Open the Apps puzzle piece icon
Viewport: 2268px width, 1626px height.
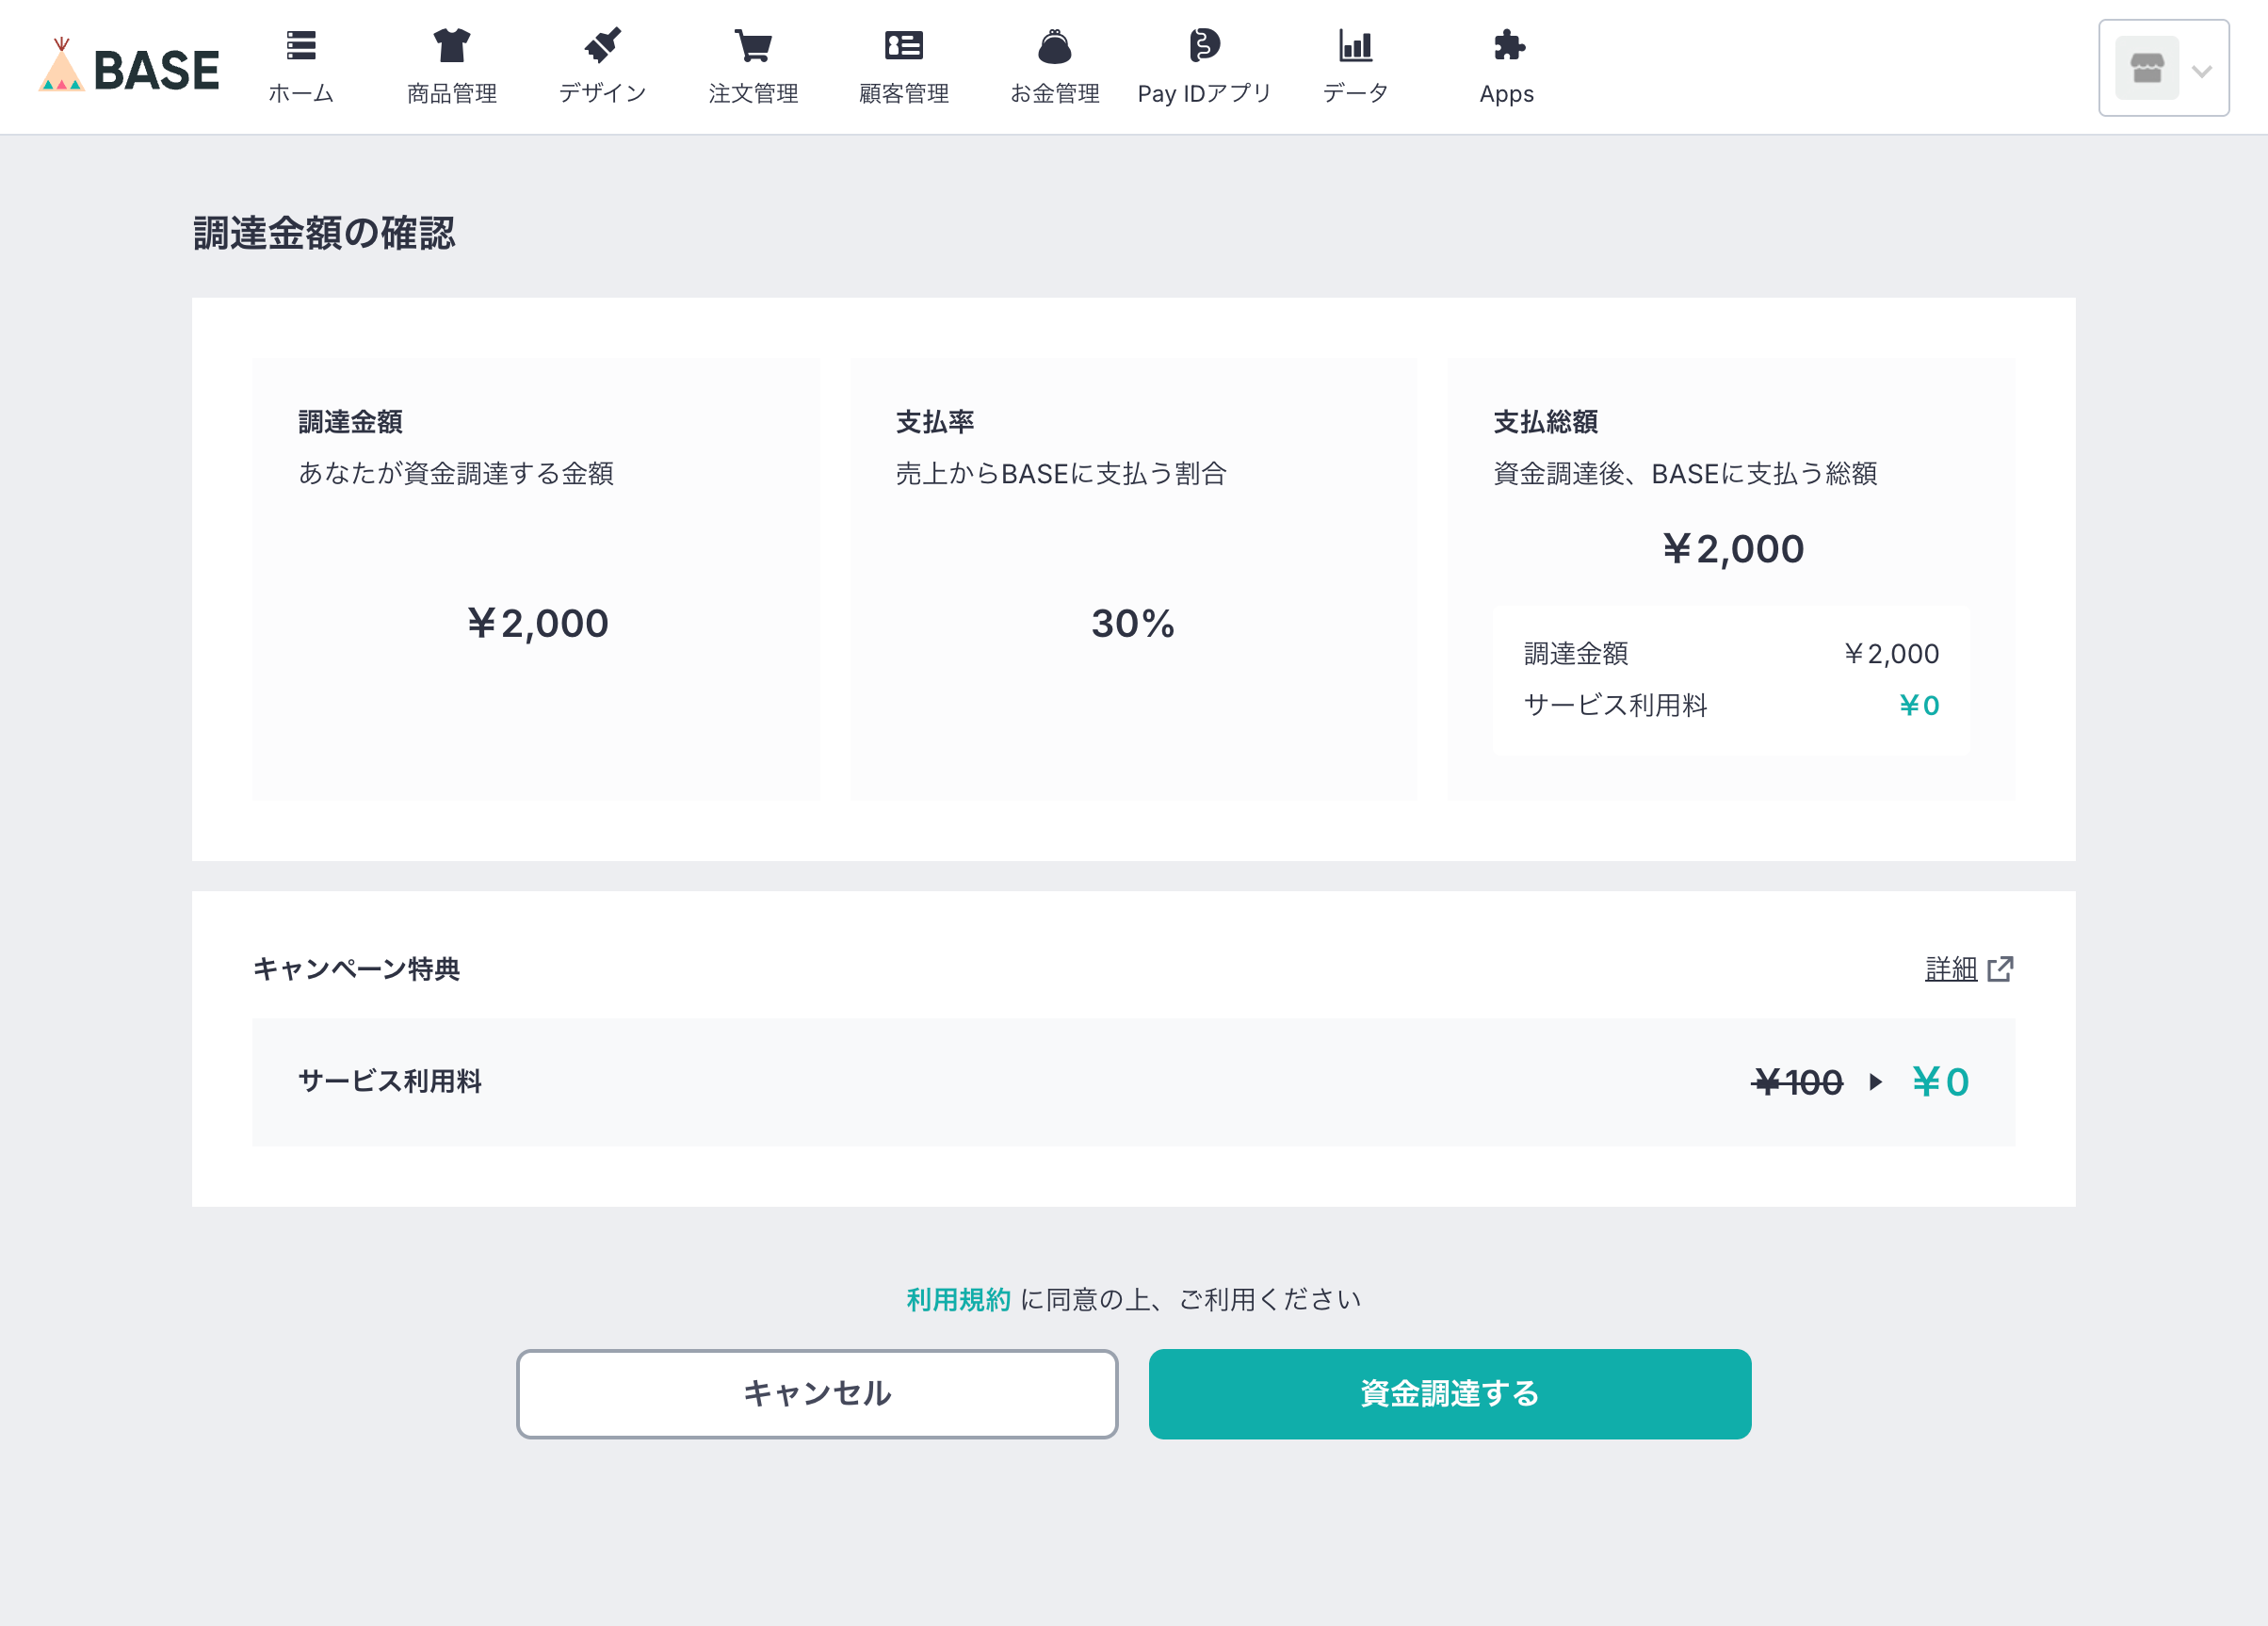1507,46
